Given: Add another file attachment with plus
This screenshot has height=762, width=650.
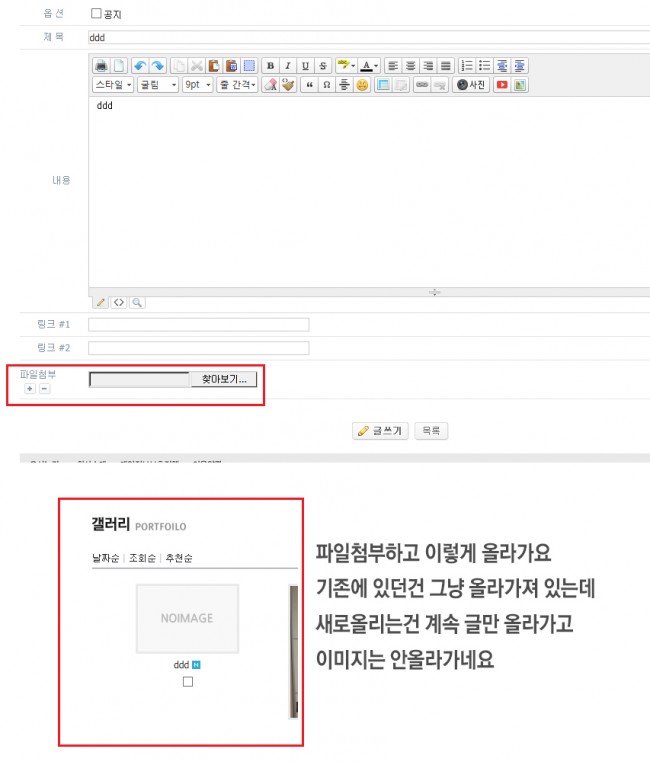Looking at the screenshot, I should (30, 388).
